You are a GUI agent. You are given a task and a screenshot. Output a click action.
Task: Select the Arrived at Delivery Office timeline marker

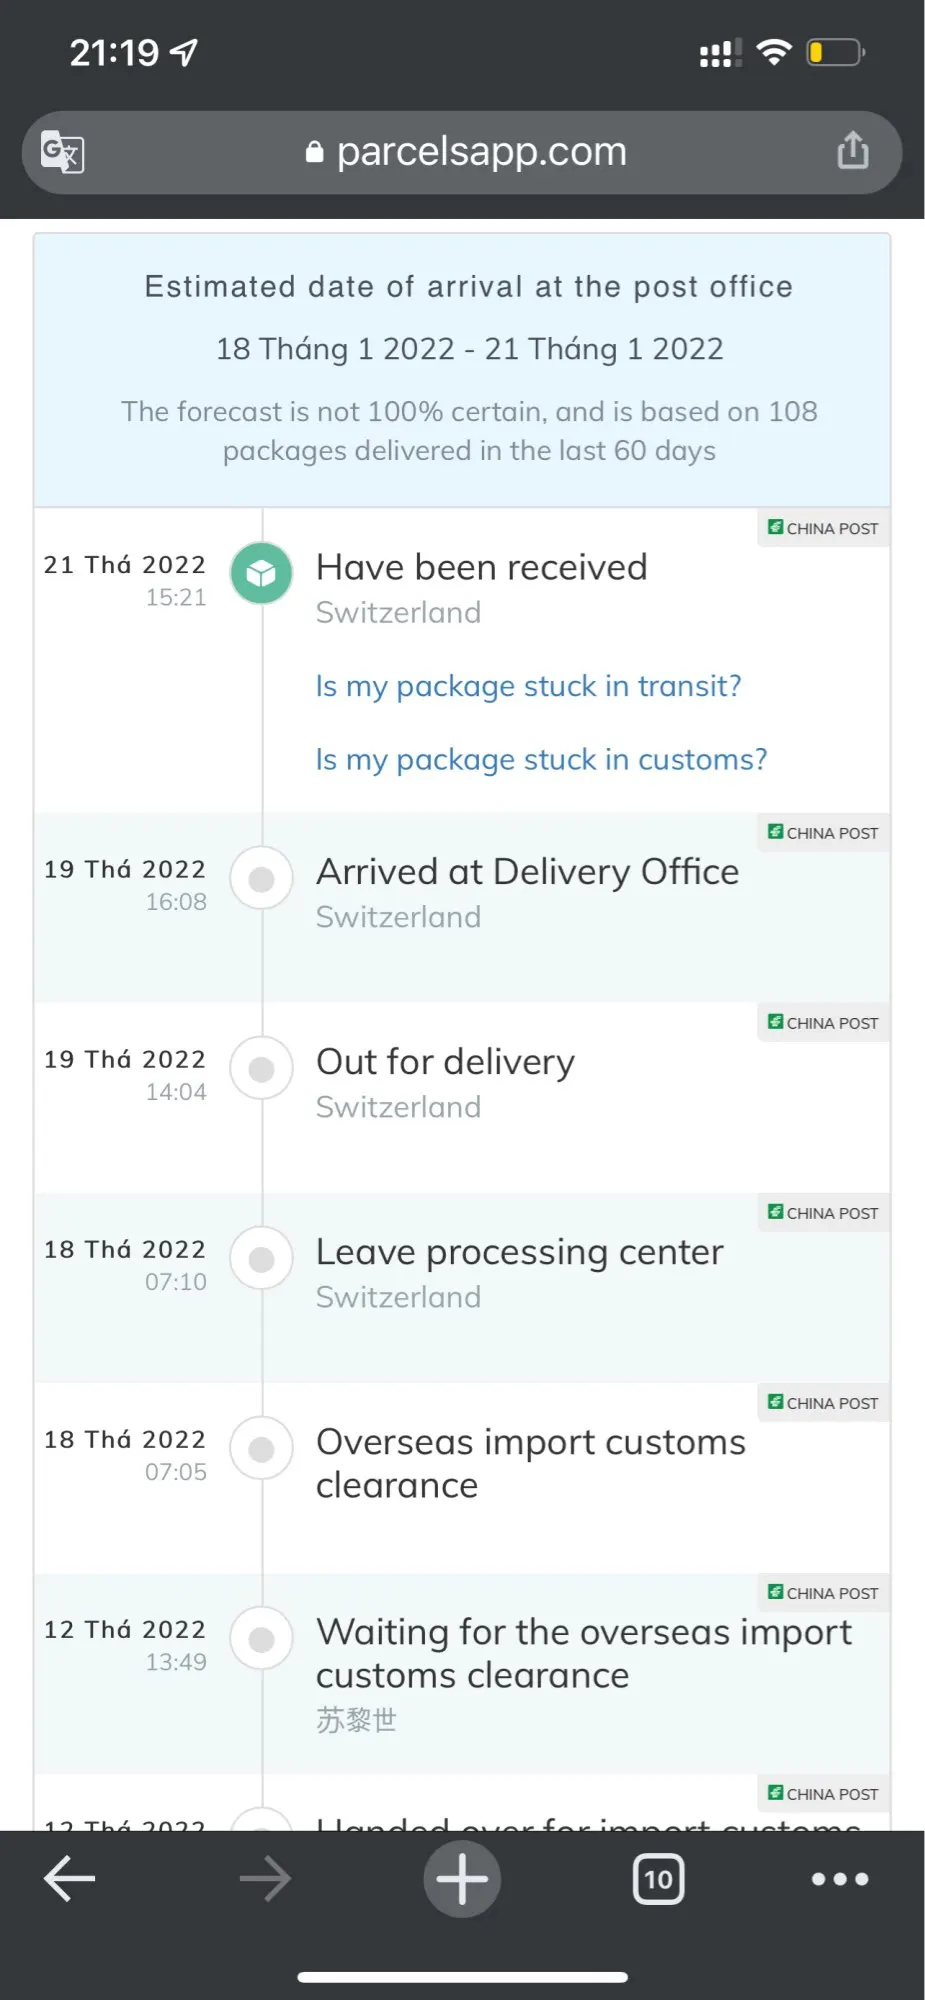tap(261, 879)
